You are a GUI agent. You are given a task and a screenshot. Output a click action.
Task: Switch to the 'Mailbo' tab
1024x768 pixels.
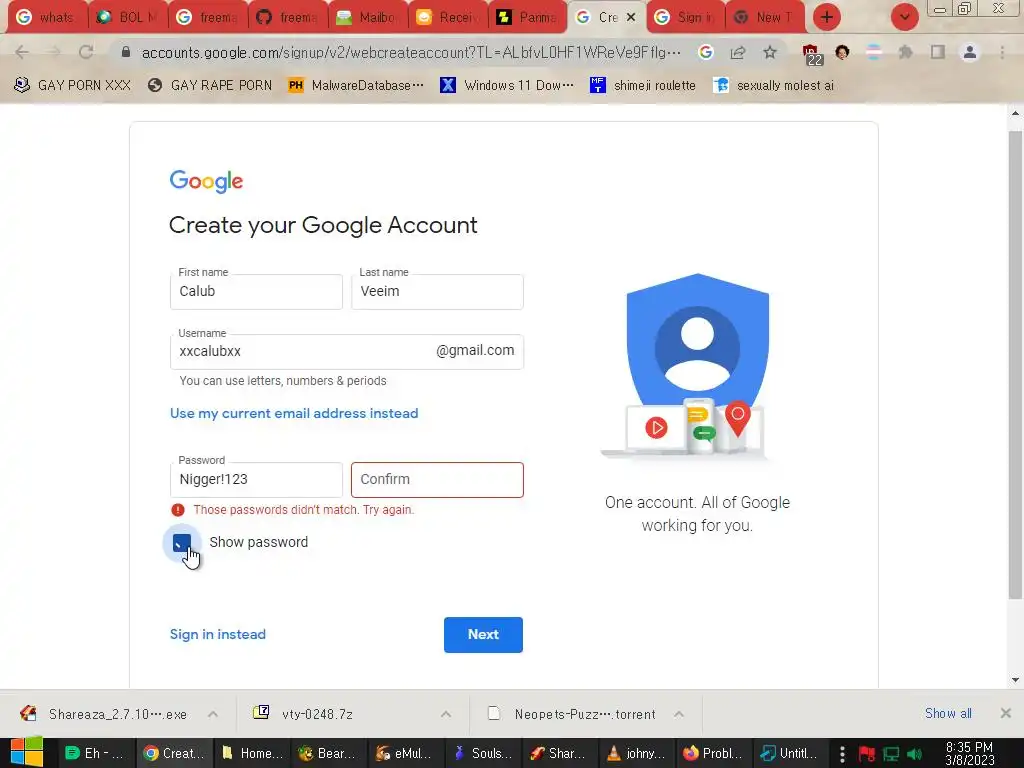pos(369,18)
